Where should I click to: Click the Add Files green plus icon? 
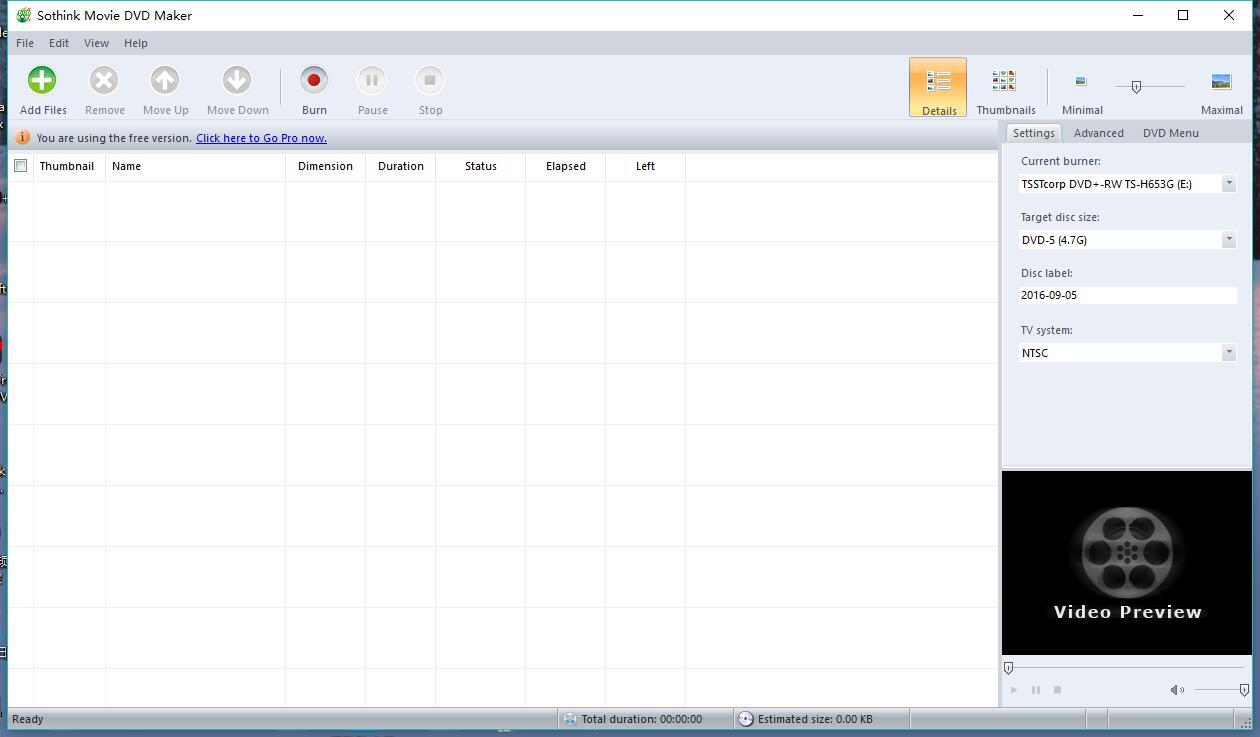click(x=42, y=80)
